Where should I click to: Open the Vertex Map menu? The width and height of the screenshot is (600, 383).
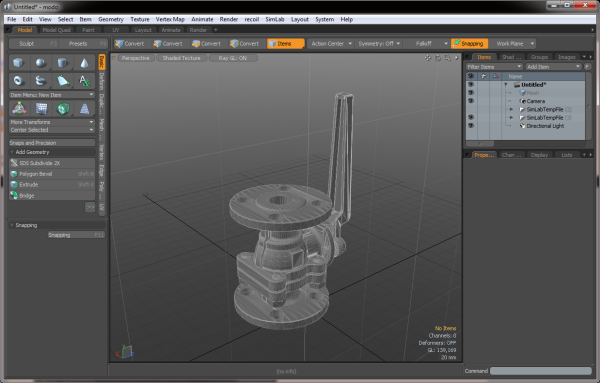pos(170,19)
